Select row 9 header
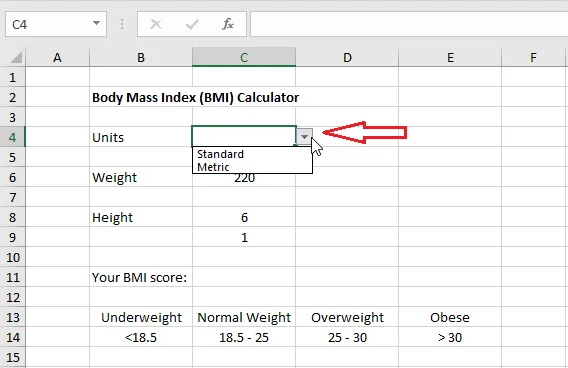The image size is (568, 368). point(13,237)
